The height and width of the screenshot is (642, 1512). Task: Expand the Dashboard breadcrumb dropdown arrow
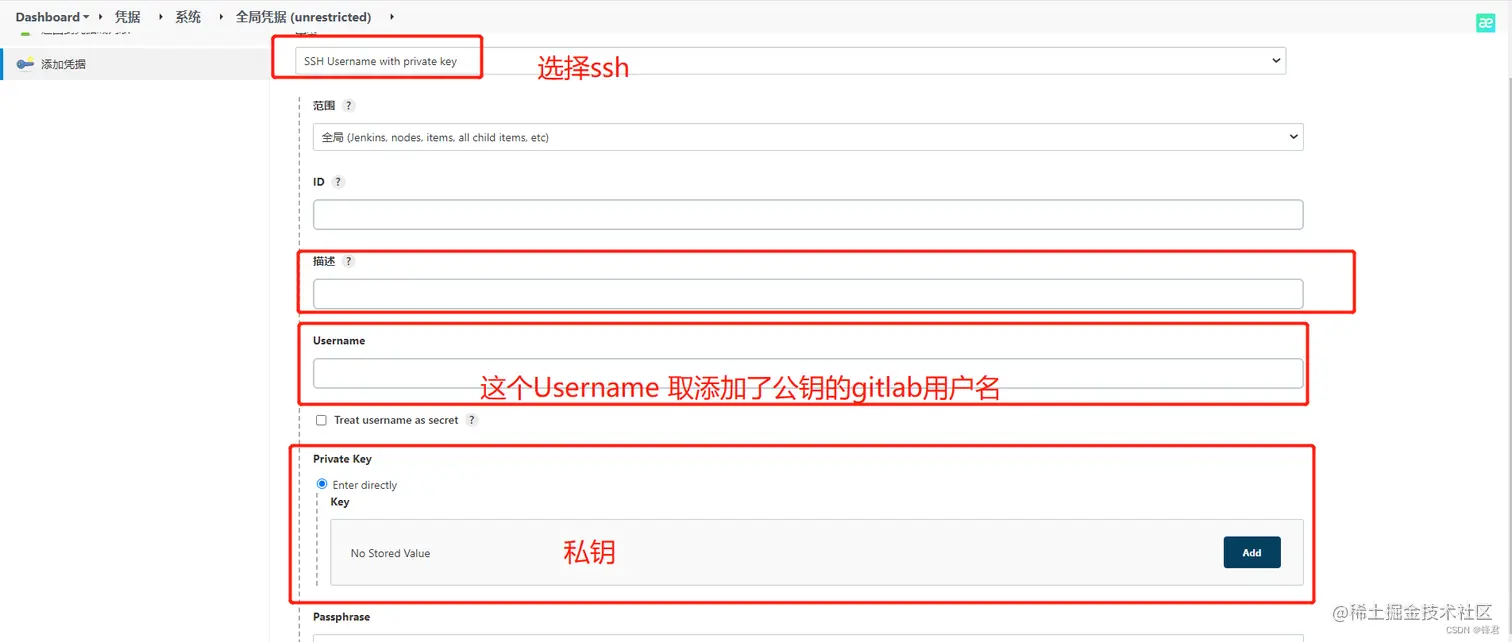[86, 18]
